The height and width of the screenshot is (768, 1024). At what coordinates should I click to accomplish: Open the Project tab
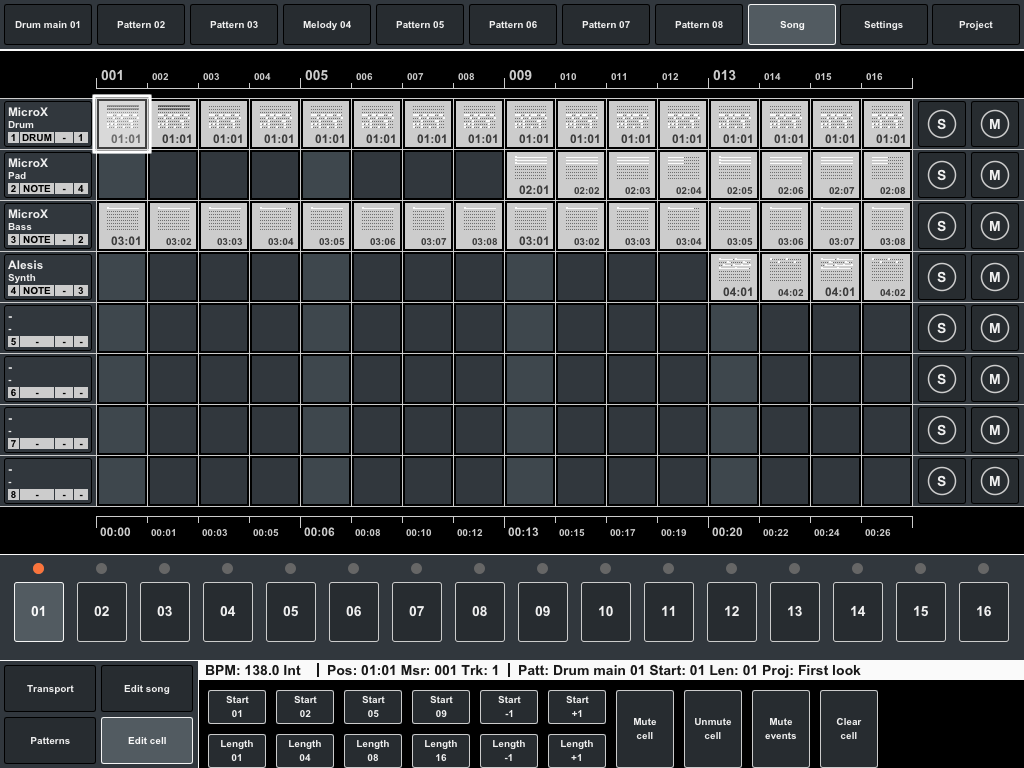pyautogui.click(x=976, y=25)
